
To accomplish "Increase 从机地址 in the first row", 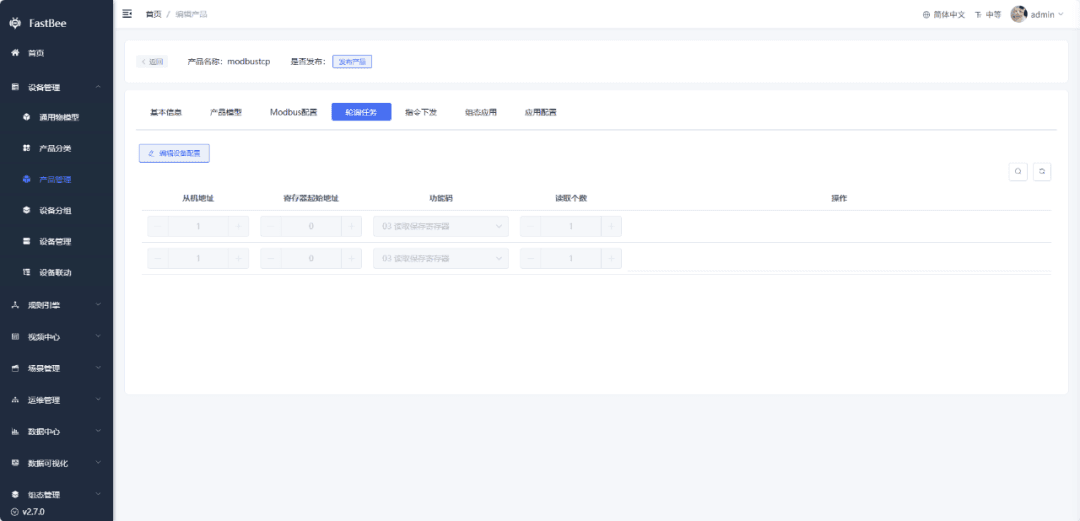I will (238, 226).
